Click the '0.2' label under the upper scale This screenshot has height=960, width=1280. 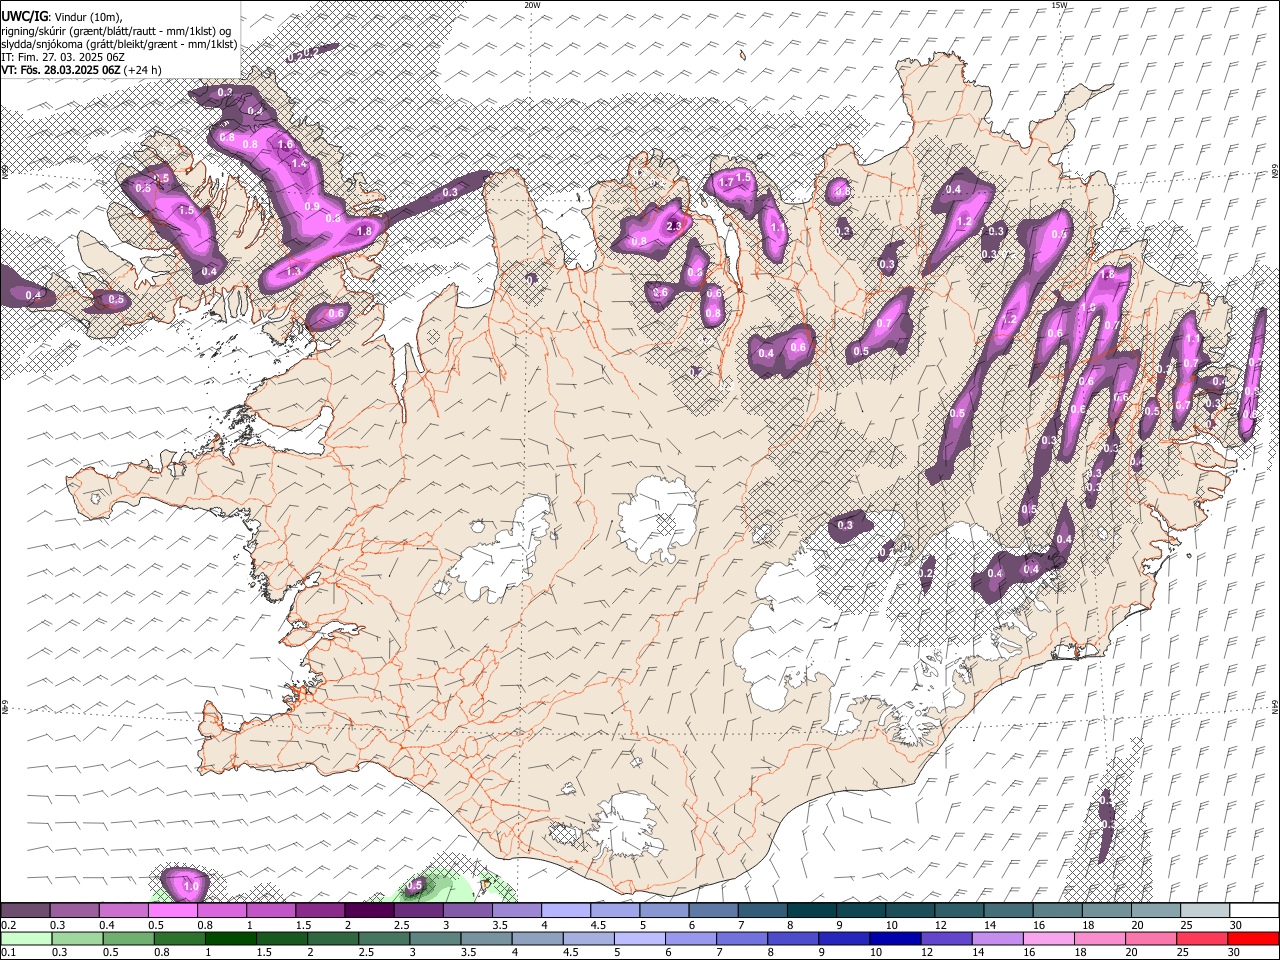(x=7, y=925)
